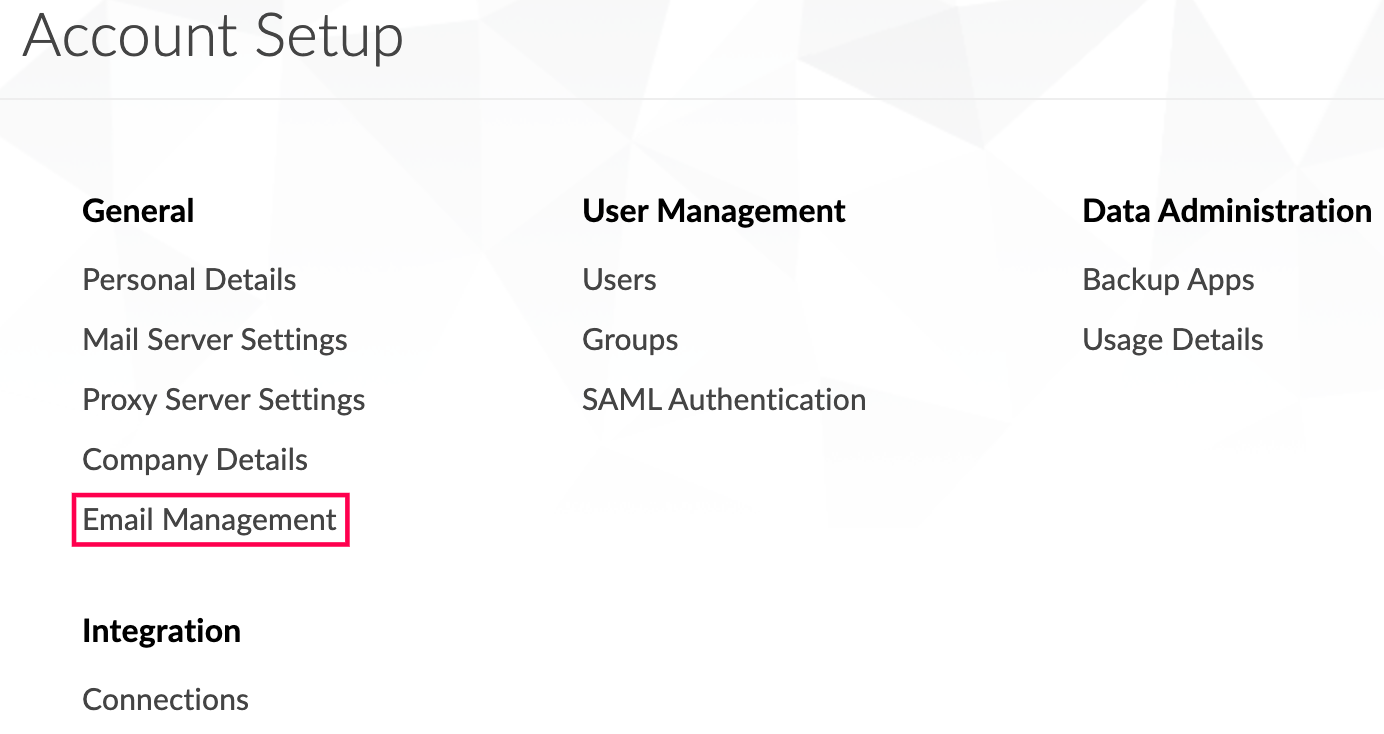Select Company Details option

[195, 460]
